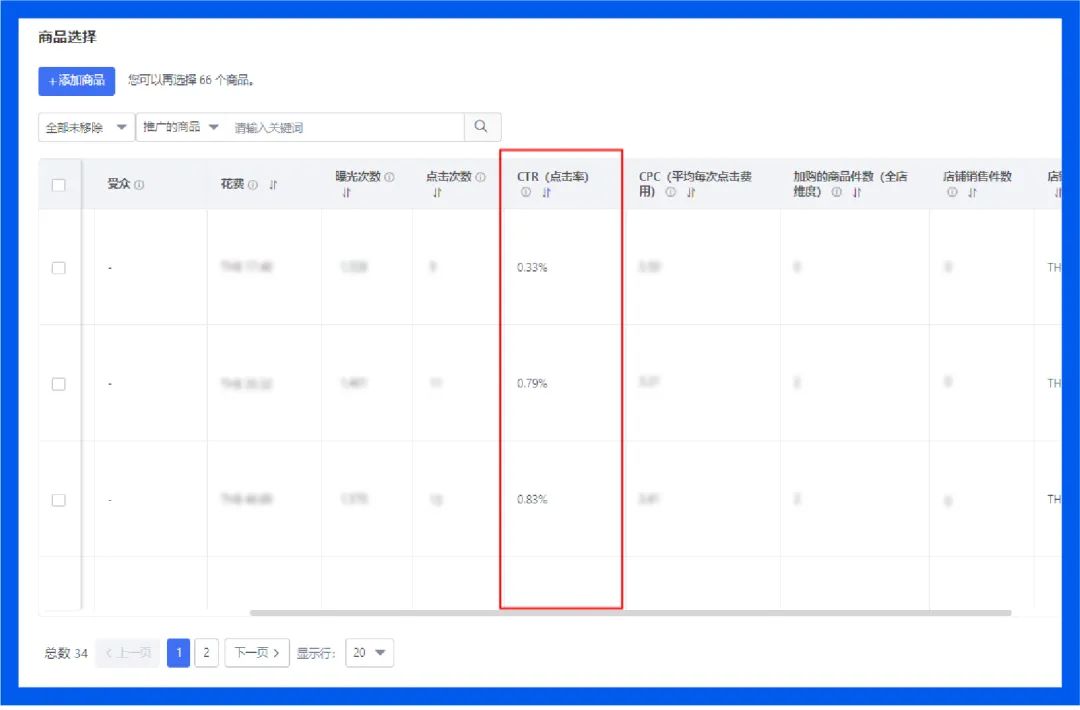Open the 全部未移除 filter dropdown
Image resolution: width=1080 pixels, height=710 pixels.
point(84,127)
